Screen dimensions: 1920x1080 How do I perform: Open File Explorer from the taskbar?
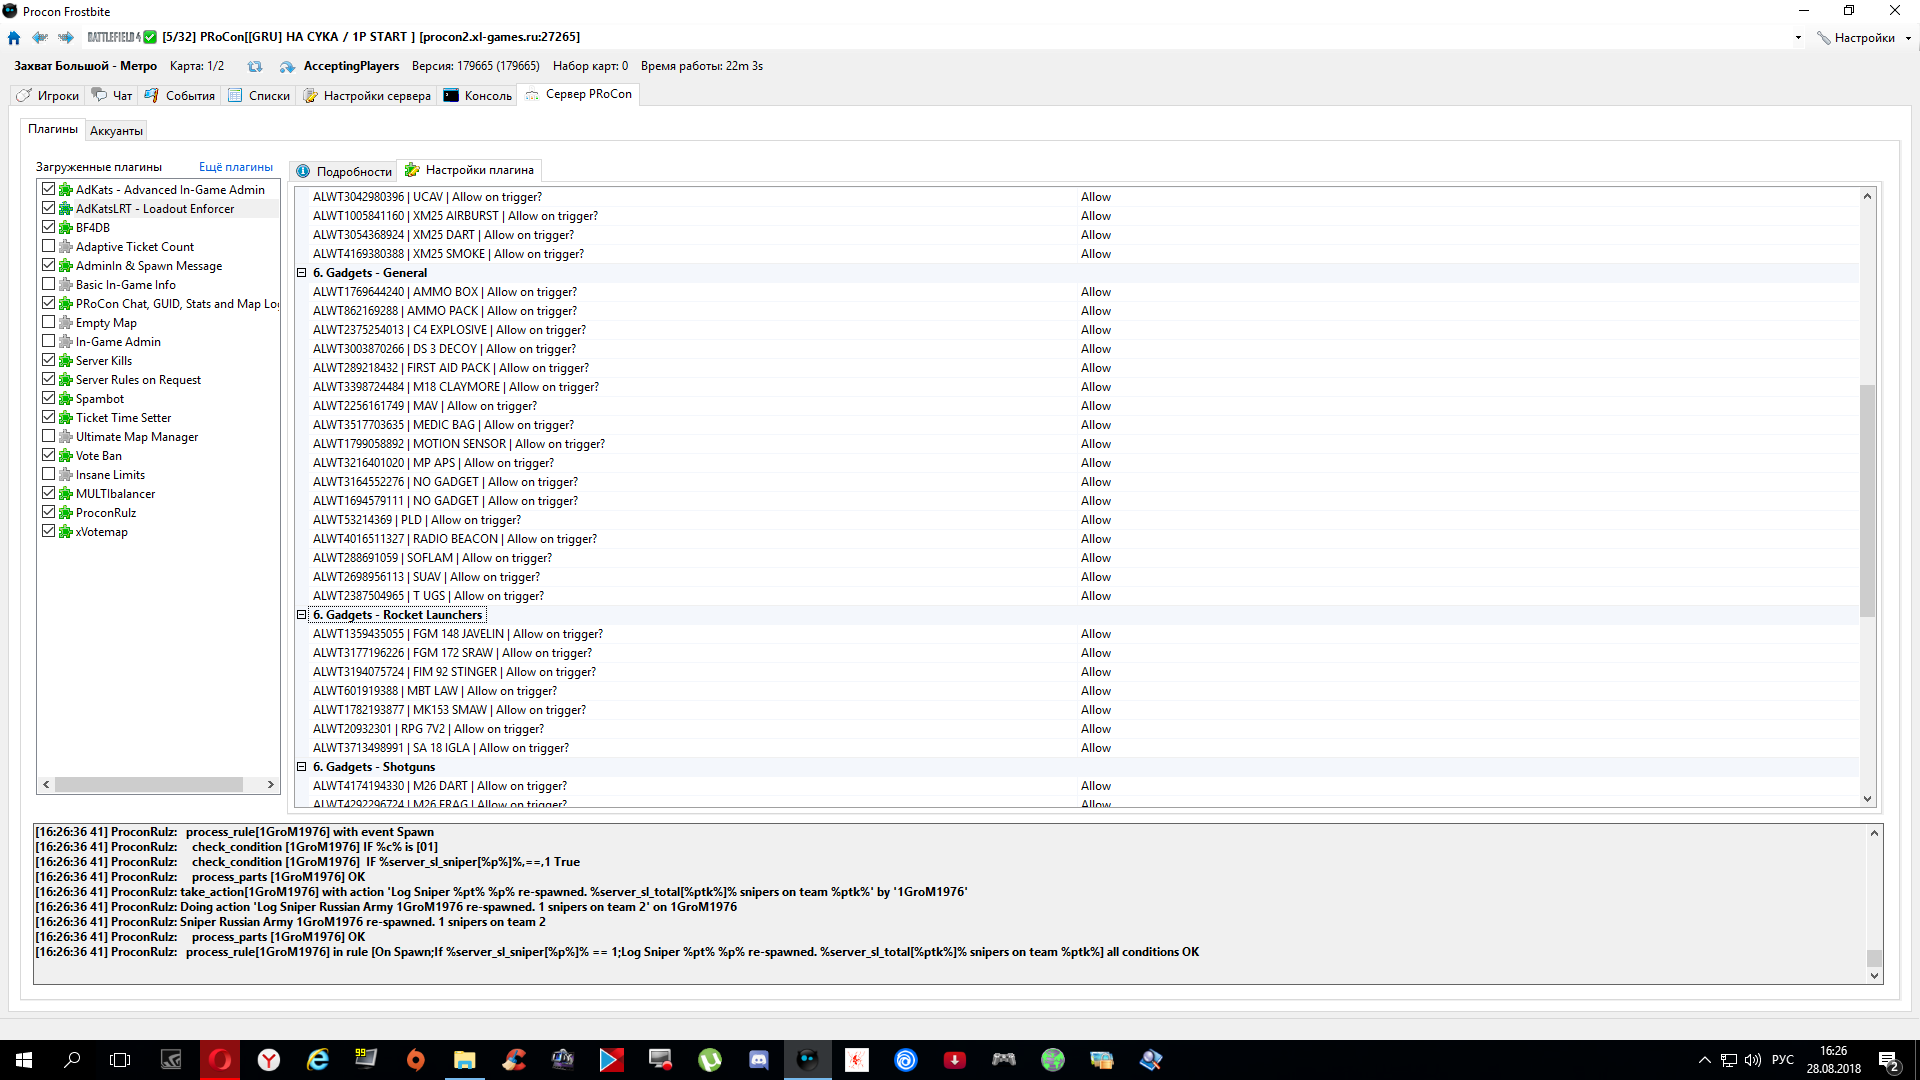click(x=465, y=1060)
